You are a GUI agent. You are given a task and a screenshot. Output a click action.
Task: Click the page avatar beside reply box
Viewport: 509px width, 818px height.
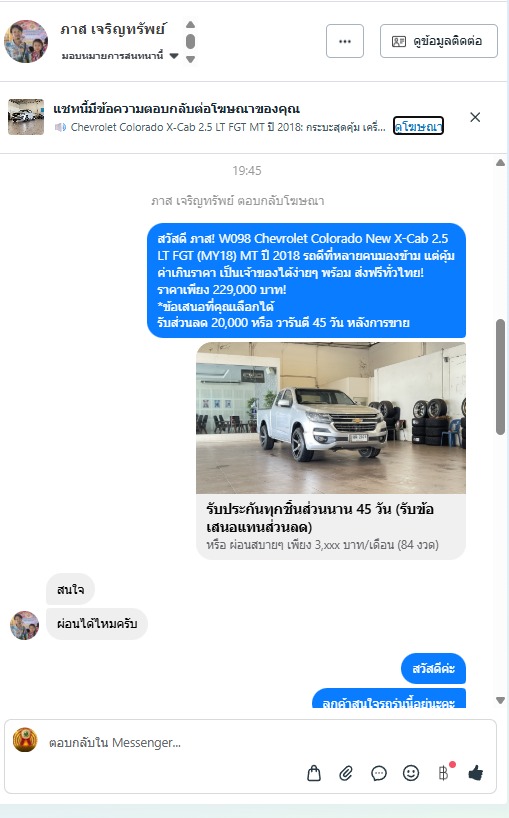(25, 740)
